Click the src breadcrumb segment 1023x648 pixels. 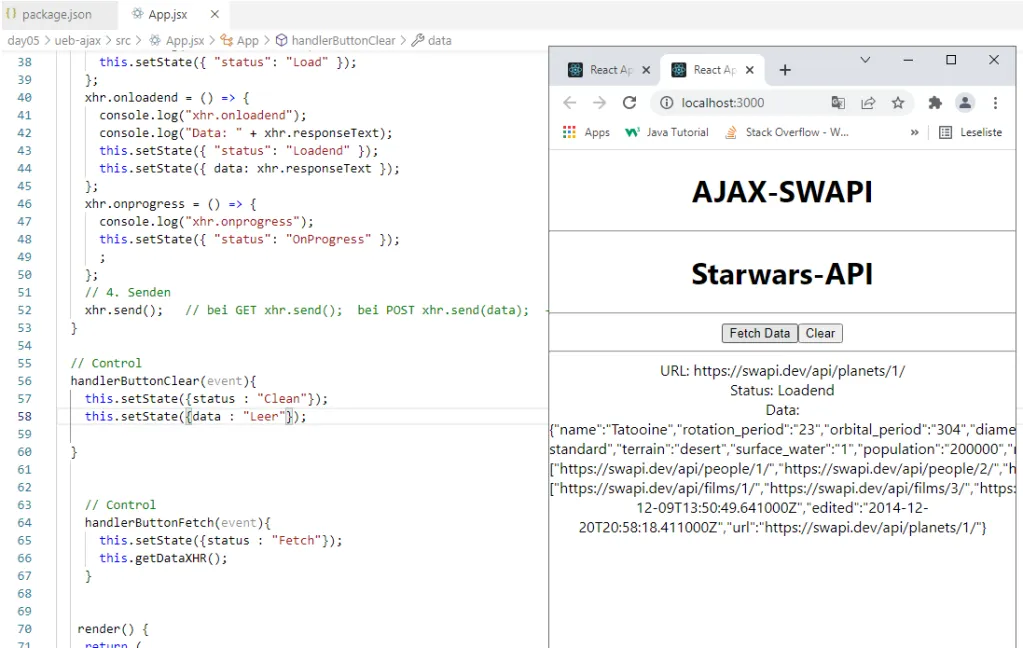click(123, 40)
